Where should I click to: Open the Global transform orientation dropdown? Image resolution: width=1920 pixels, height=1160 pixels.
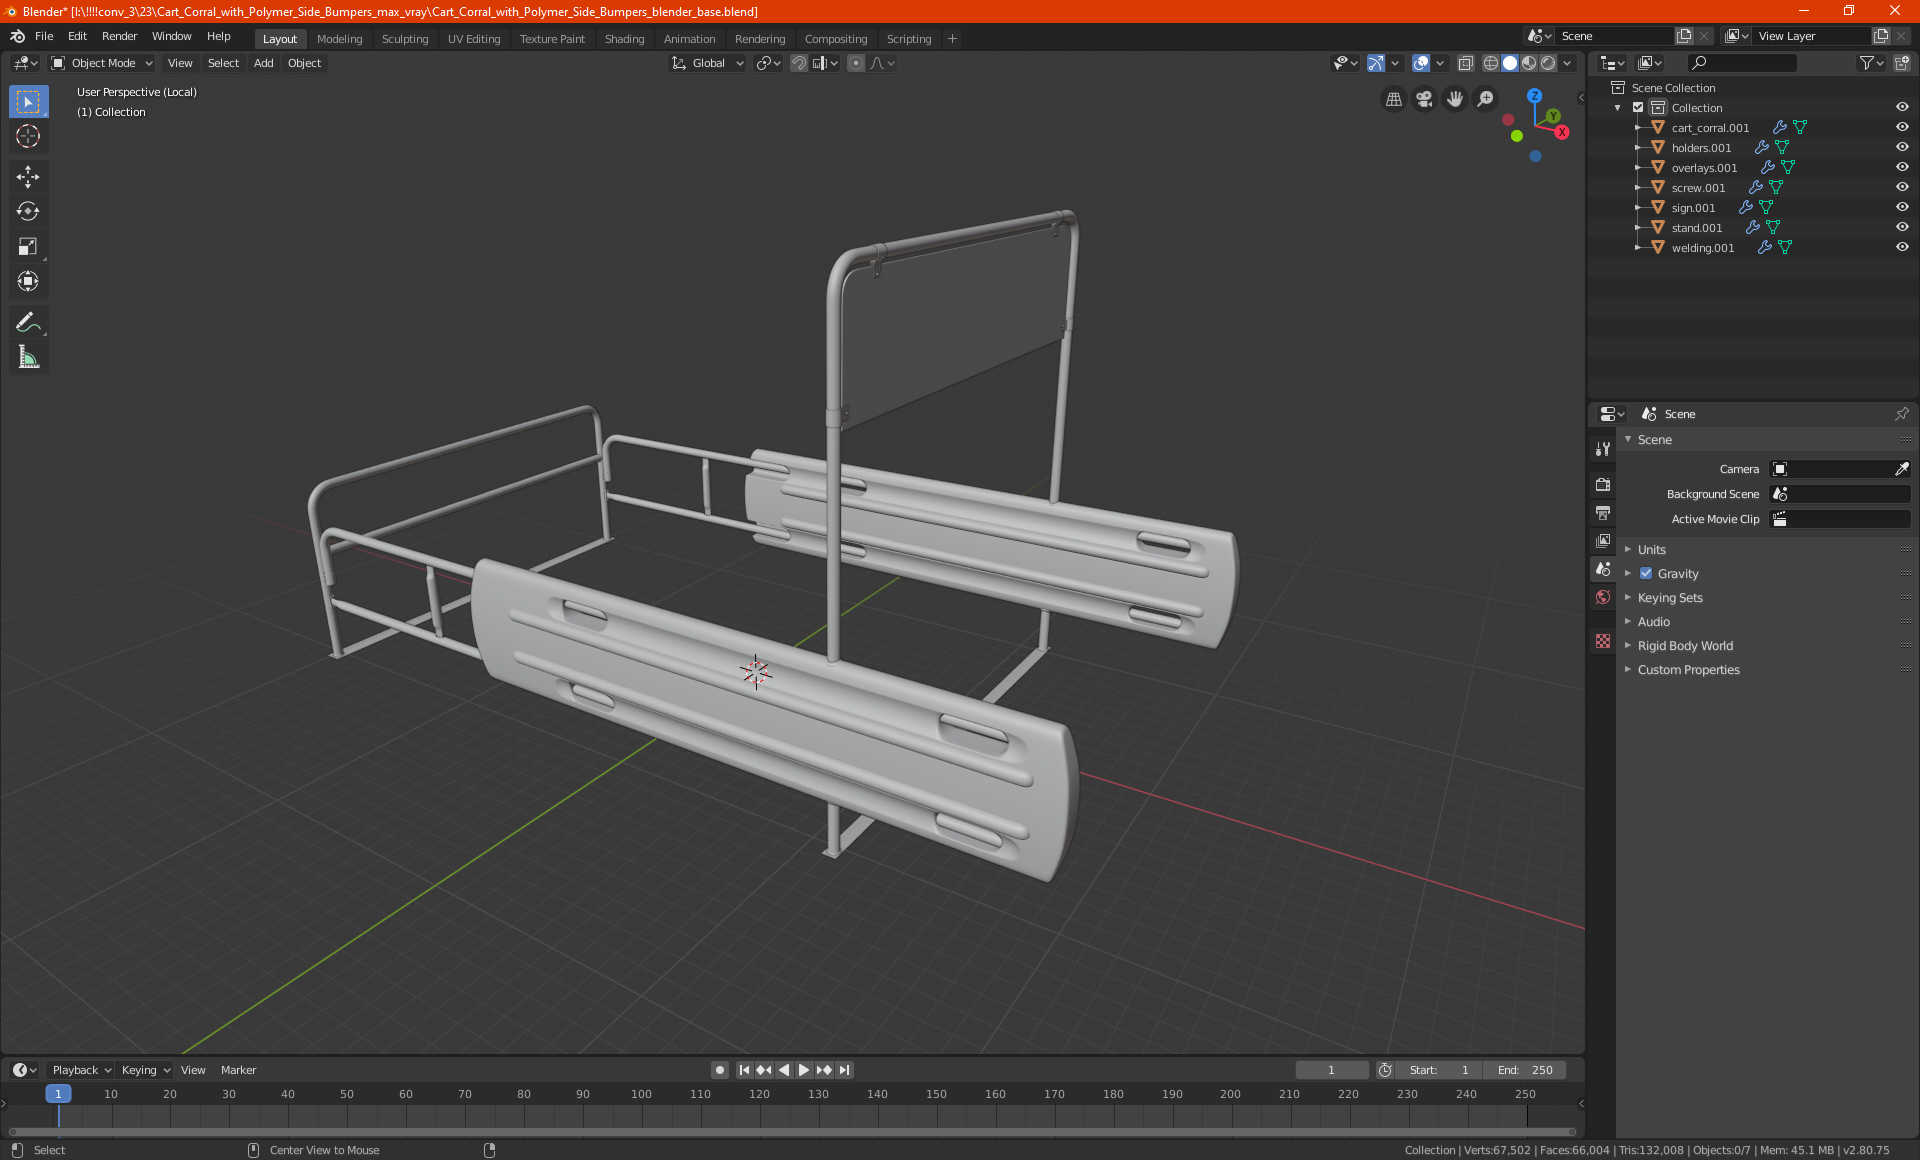pyautogui.click(x=708, y=63)
